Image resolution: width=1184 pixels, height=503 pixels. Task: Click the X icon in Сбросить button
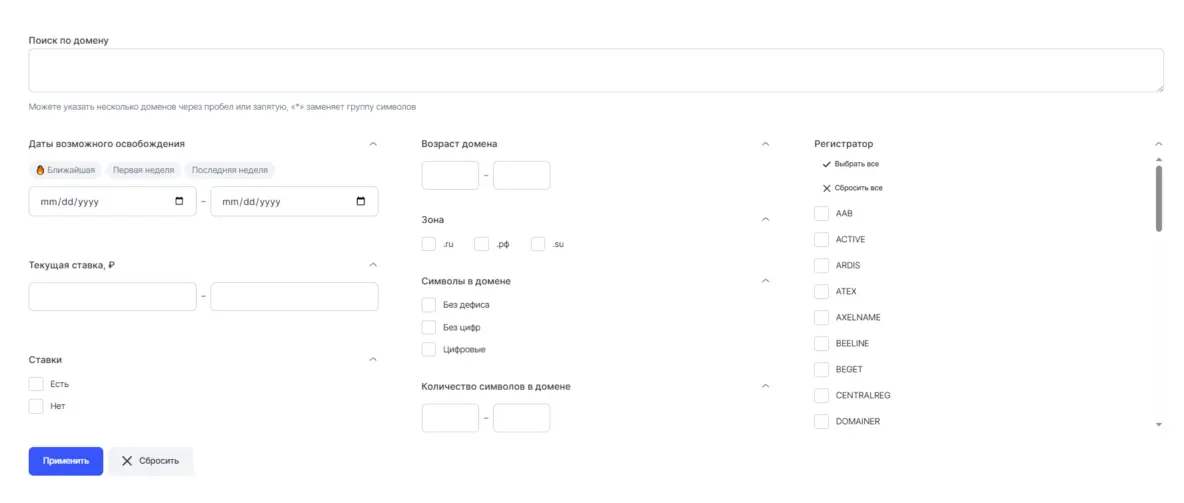coord(127,461)
